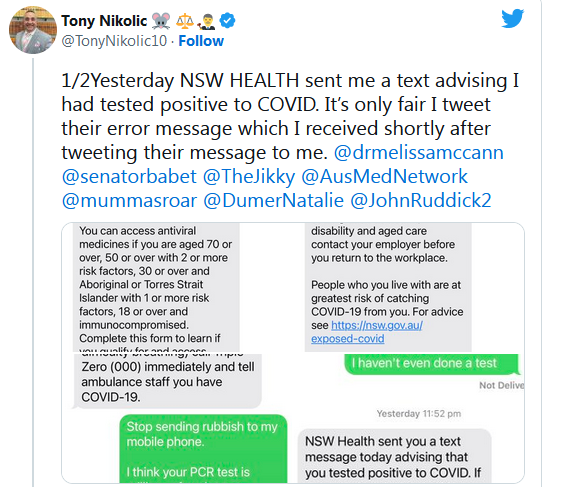Open the @TheJikky mention

coord(249,177)
